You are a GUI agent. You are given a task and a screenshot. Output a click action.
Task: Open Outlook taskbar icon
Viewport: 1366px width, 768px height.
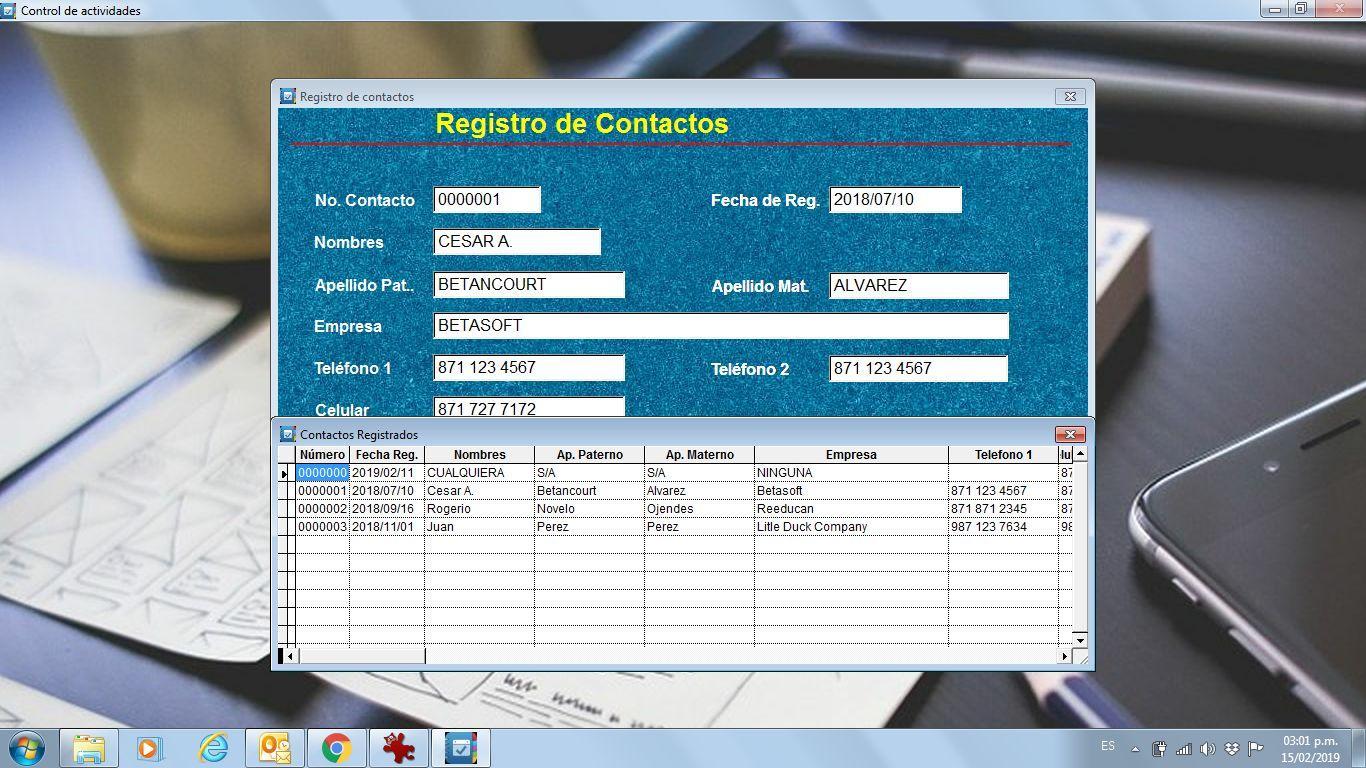(275, 748)
